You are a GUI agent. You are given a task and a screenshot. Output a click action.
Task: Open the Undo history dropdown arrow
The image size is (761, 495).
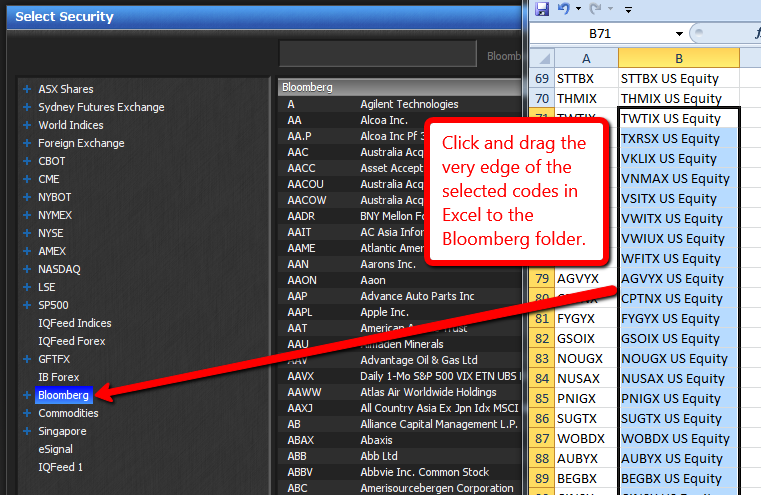pyautogui.click(x=578, y=9)
